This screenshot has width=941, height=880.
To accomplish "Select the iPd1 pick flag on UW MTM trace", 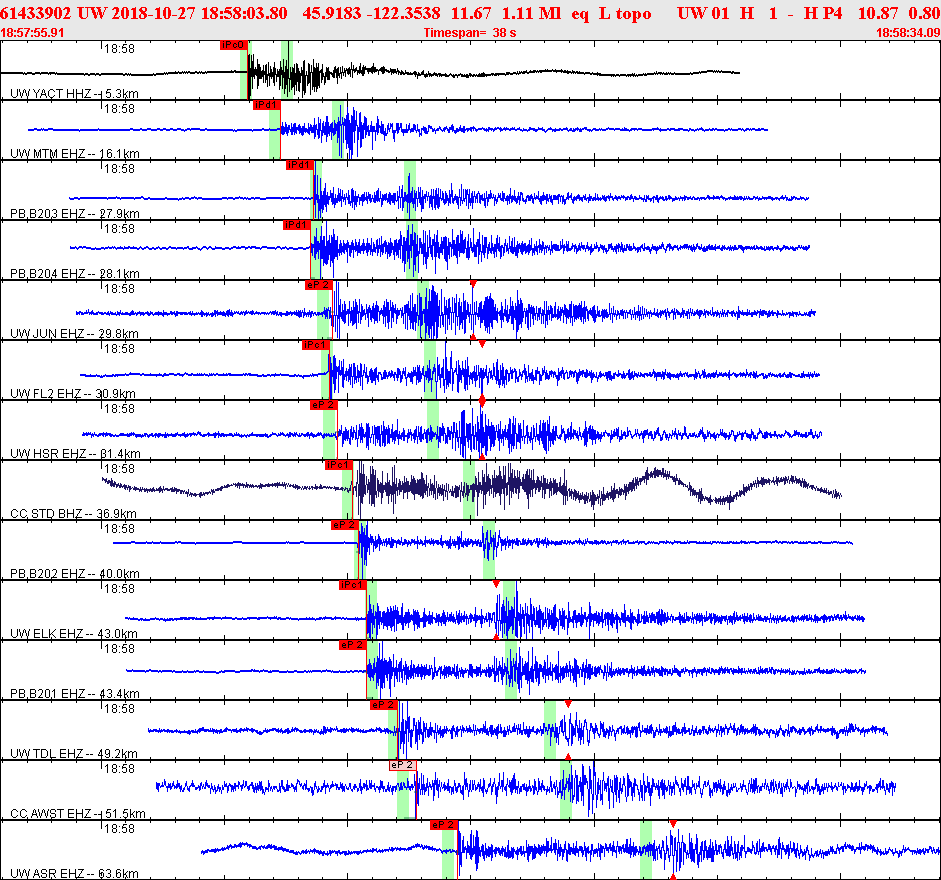I will coord(266,105).
